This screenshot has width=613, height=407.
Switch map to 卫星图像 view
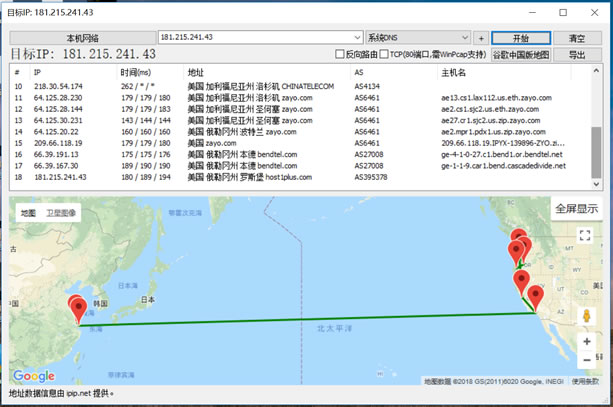pyautogui.click(x=62, y=213)
